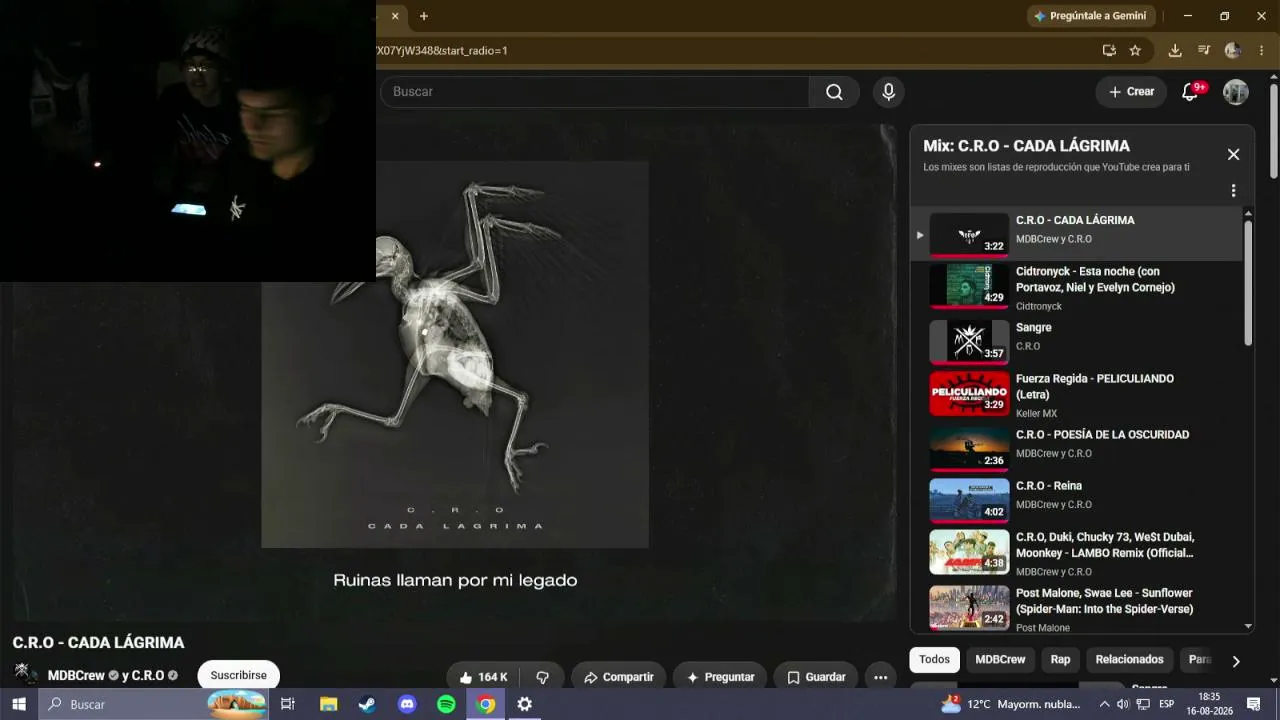Image resolution: width=1280 pixels, height=720 pixels.
Task: Open Spotify from the taskbar
Action: 446,704
